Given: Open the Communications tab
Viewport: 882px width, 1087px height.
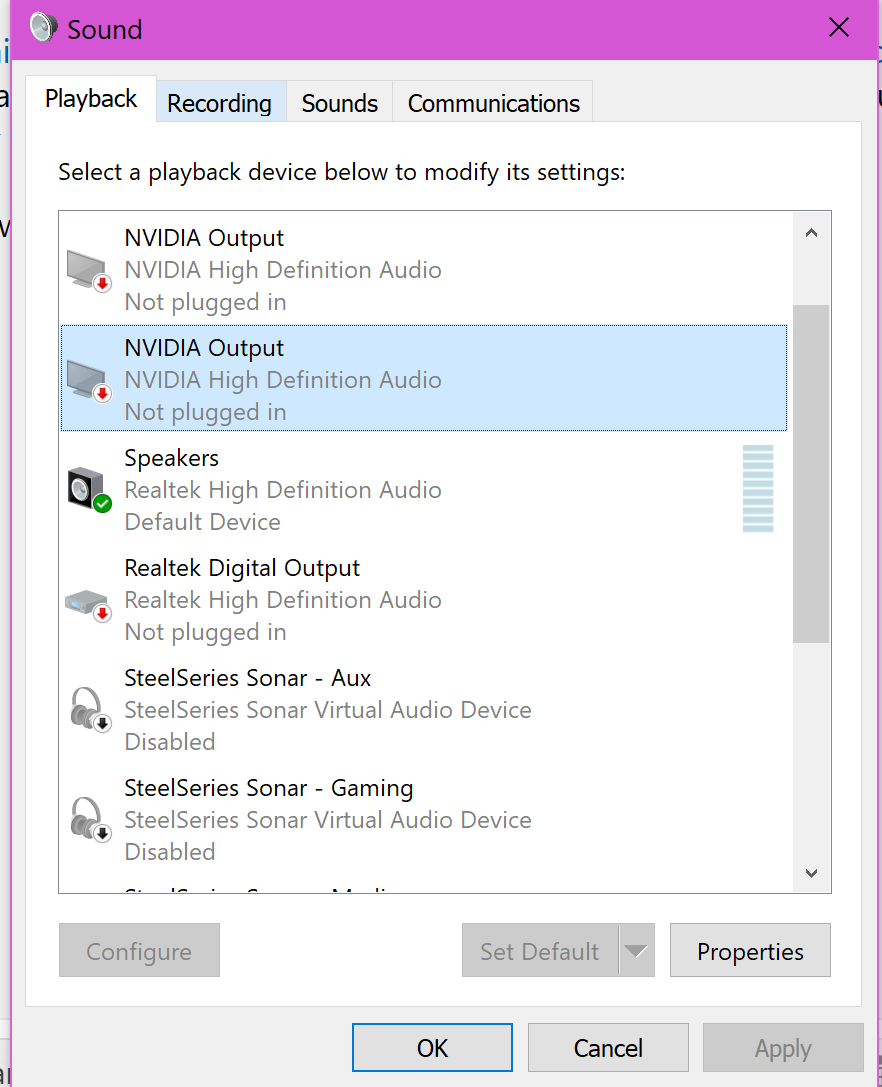Looking at the screenshot, I should click(493, 103).
